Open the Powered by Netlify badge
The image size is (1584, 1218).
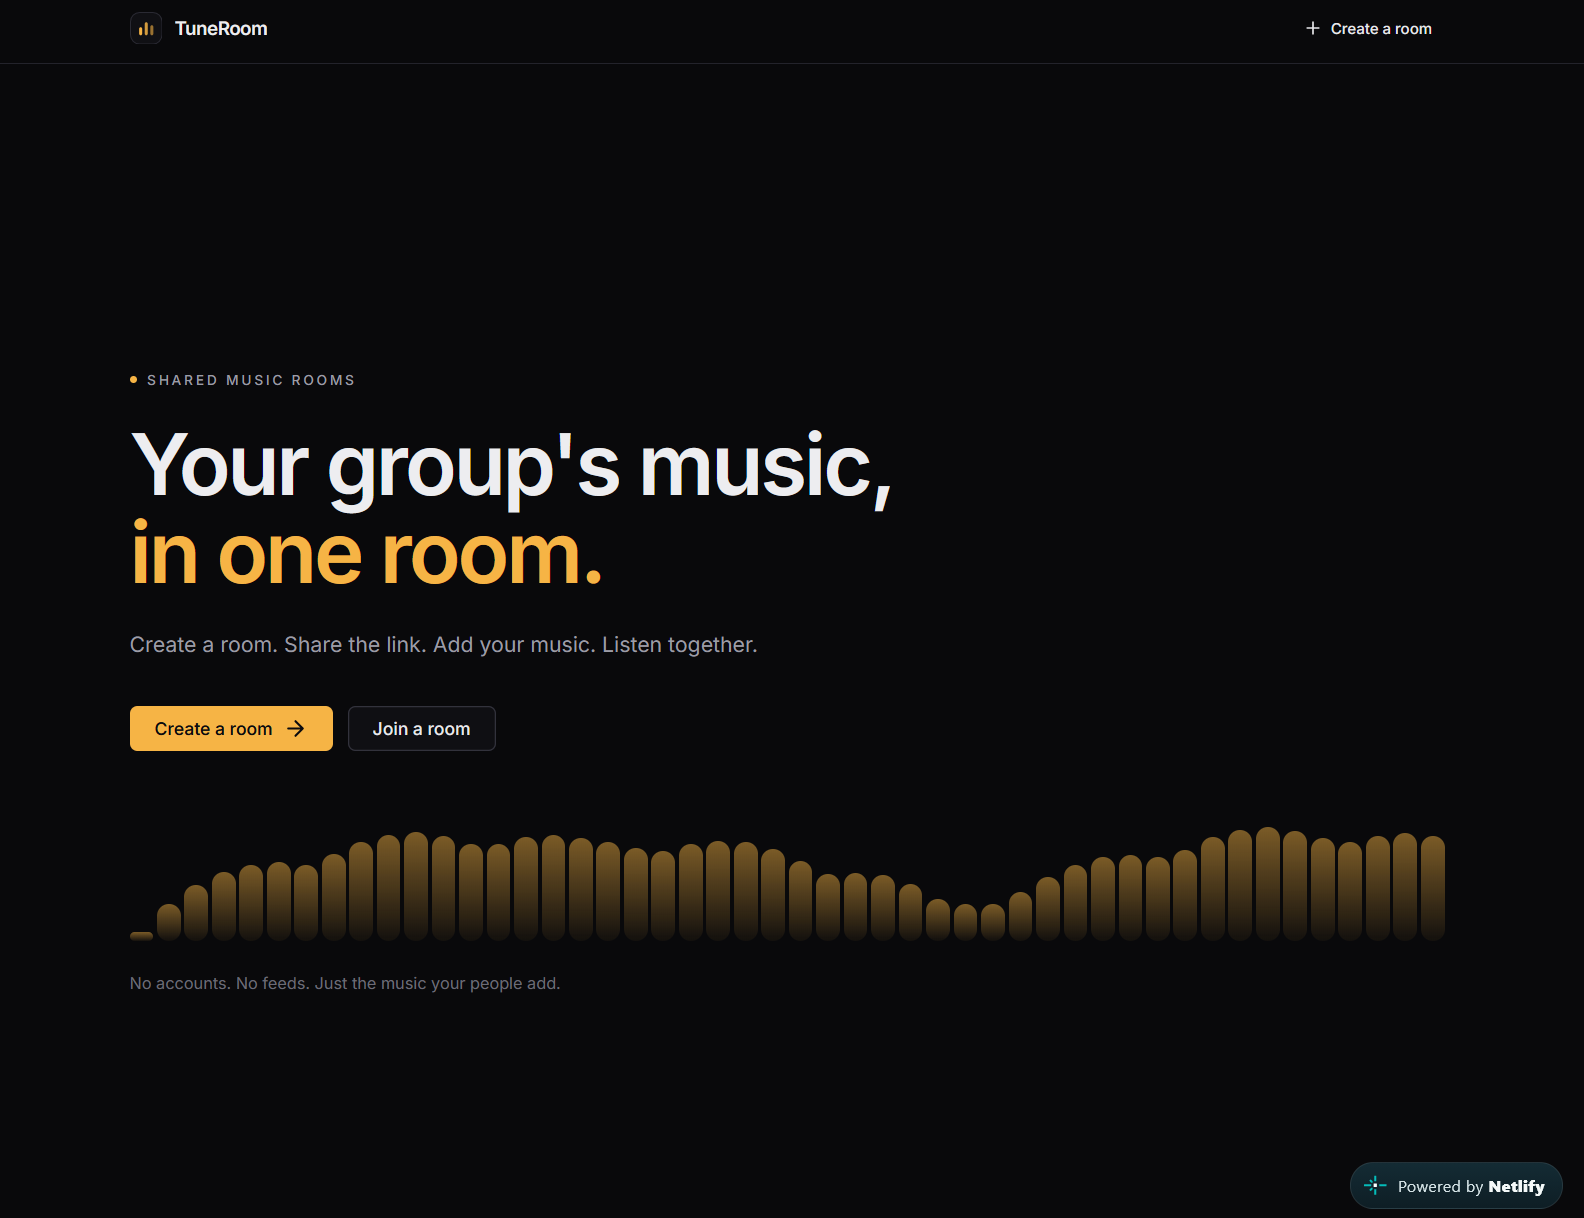pyautogui.click(x=1456, y=1186)
